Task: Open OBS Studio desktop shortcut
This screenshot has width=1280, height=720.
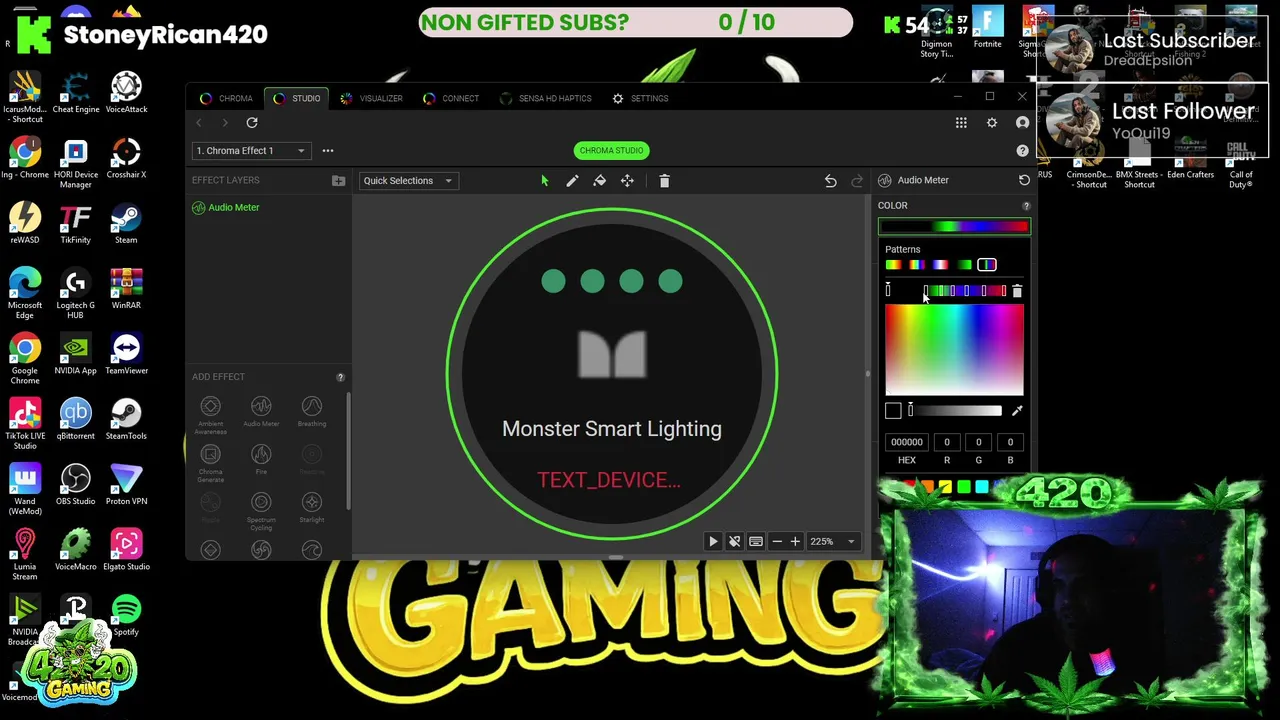Action: [76, 485]
